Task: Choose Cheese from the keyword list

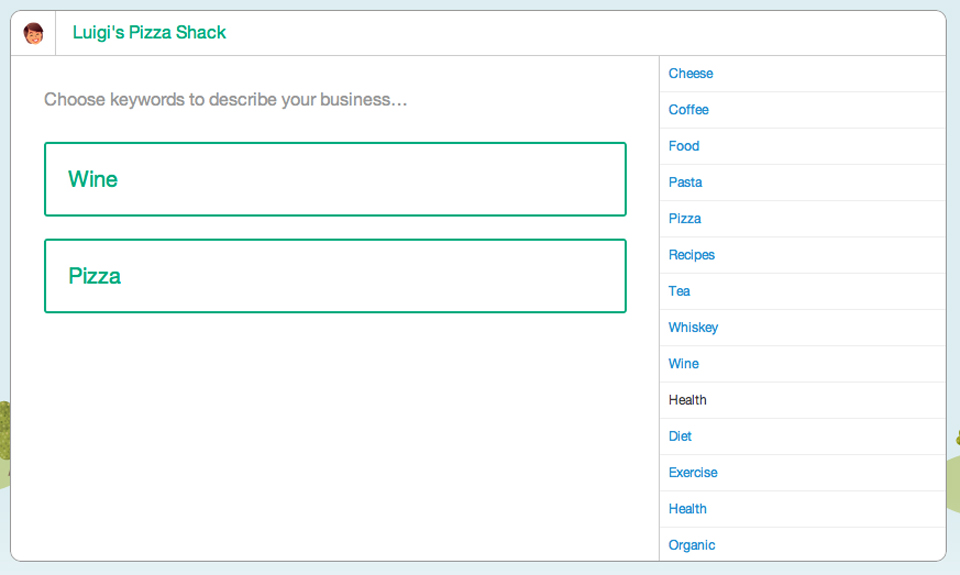Action: coord(802,73)
